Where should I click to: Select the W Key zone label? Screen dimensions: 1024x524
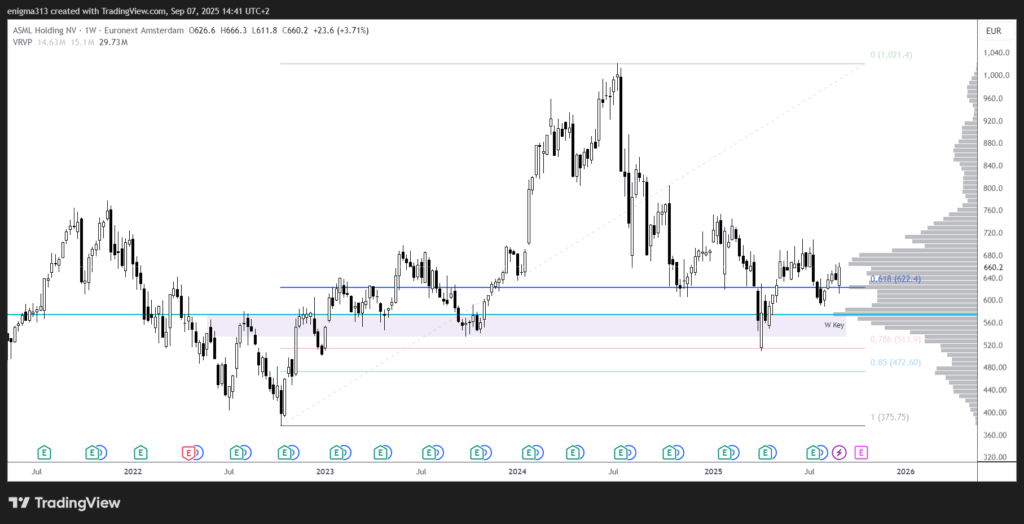pyautogui.click(x=834, y=325)
